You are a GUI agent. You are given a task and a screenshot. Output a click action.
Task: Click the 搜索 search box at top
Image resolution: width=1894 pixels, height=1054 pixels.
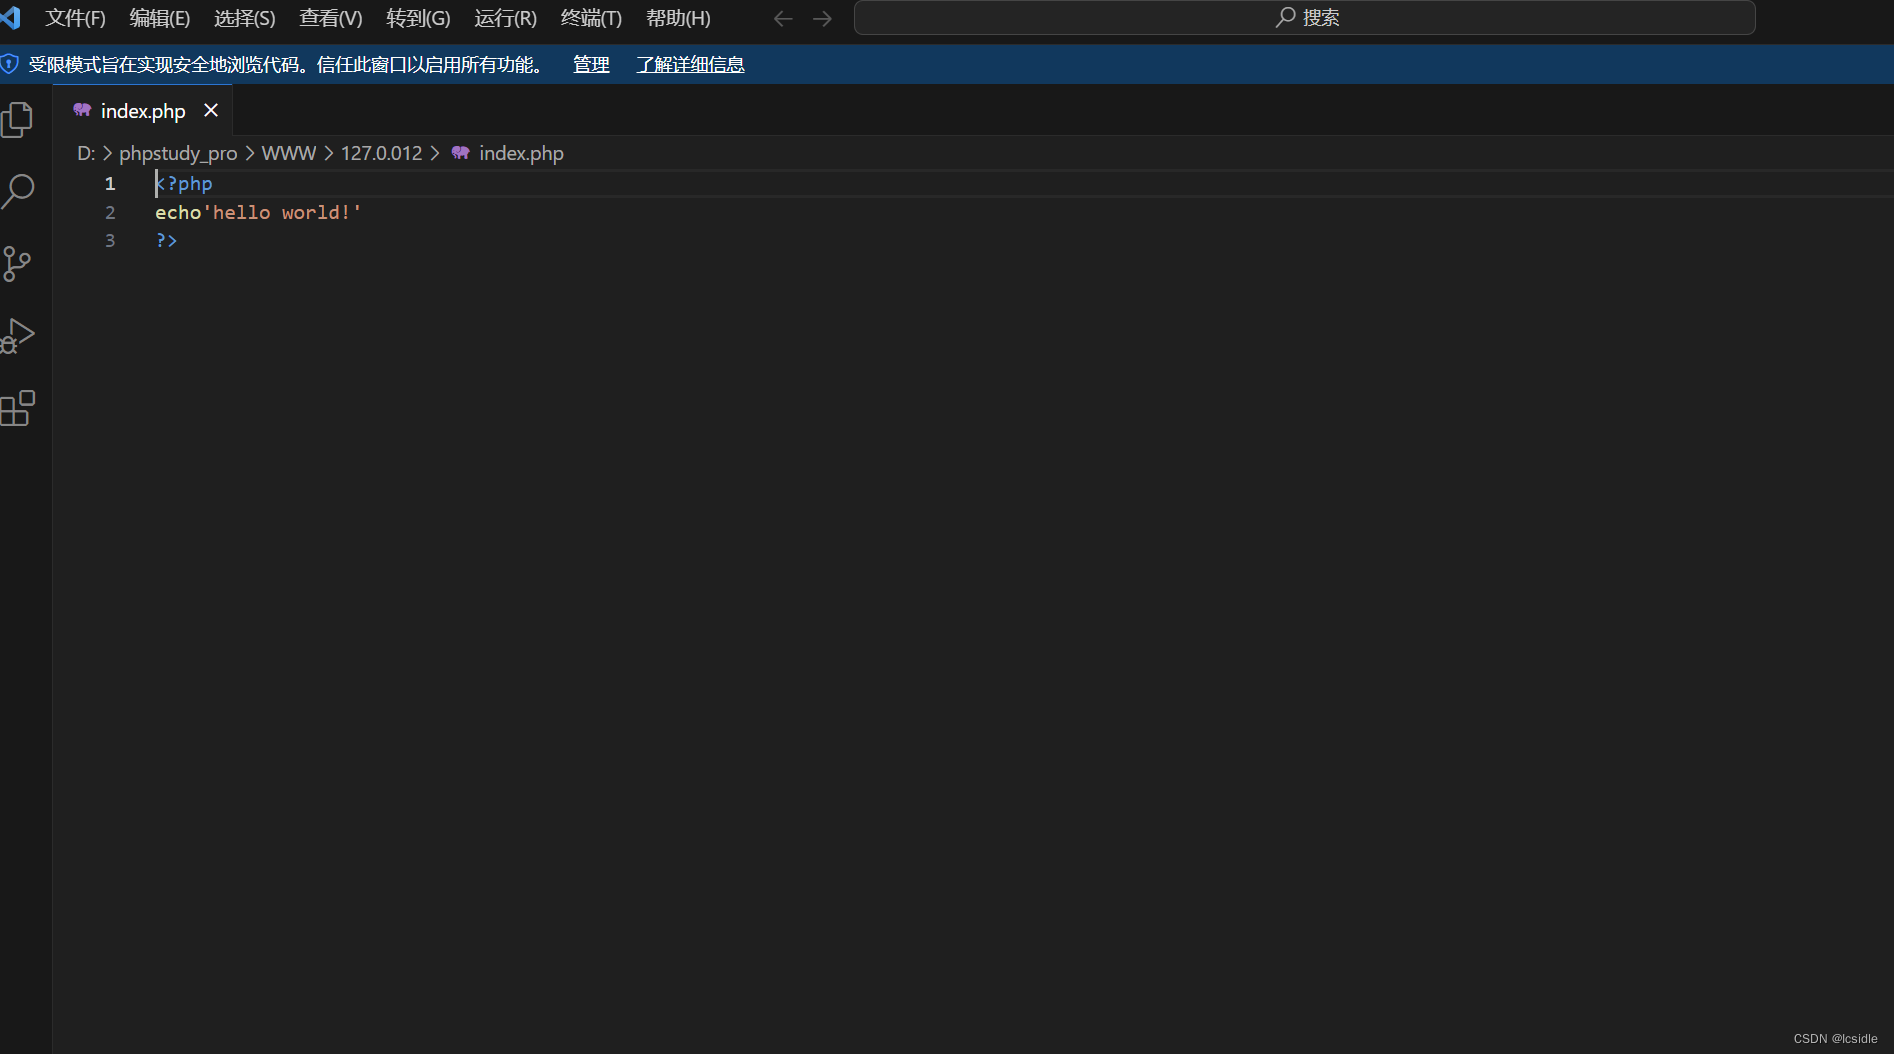tap(1305, 17)
